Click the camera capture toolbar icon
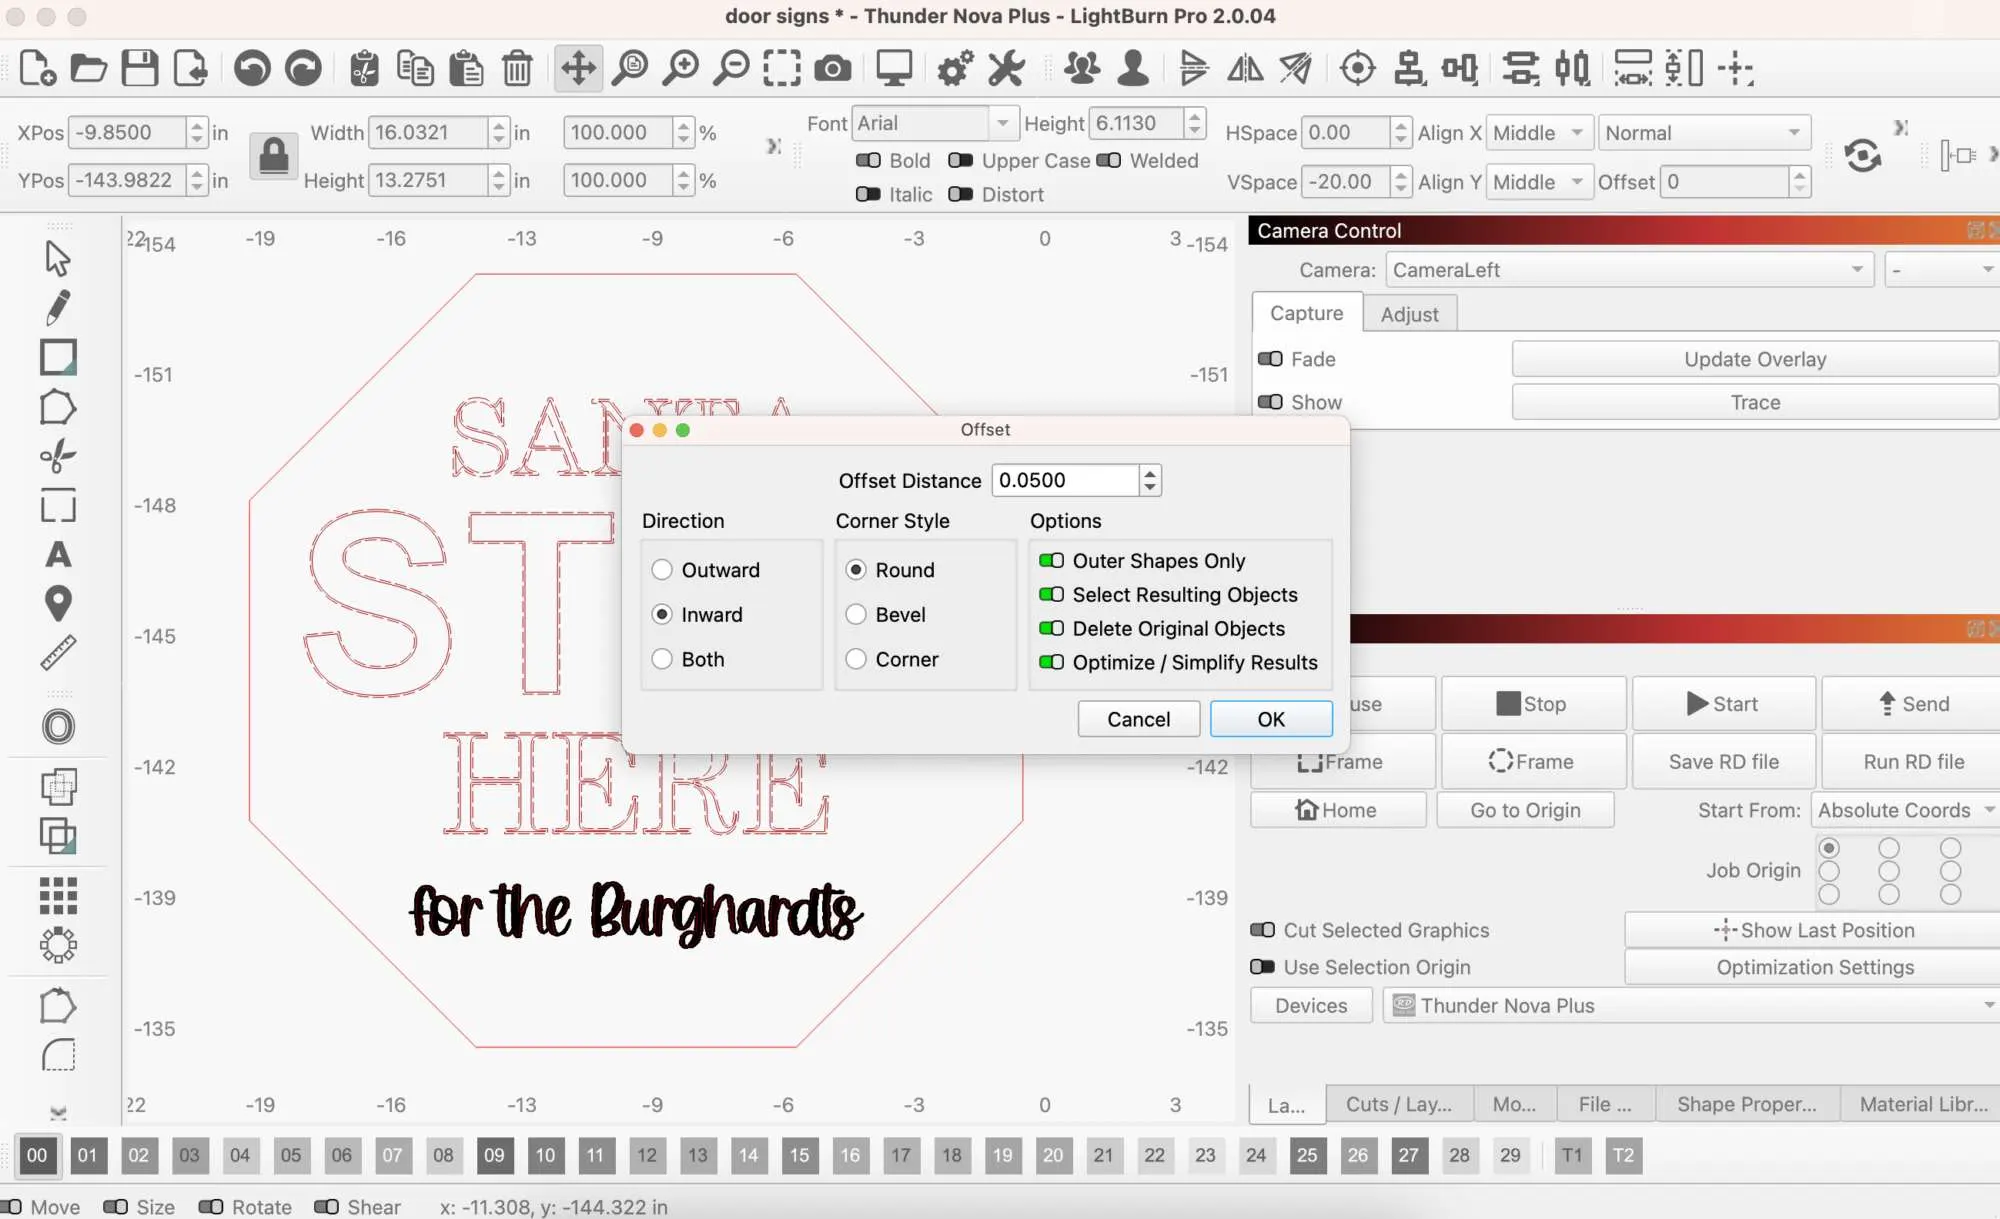The image size is (2000, 1219). tap(832, 68)
